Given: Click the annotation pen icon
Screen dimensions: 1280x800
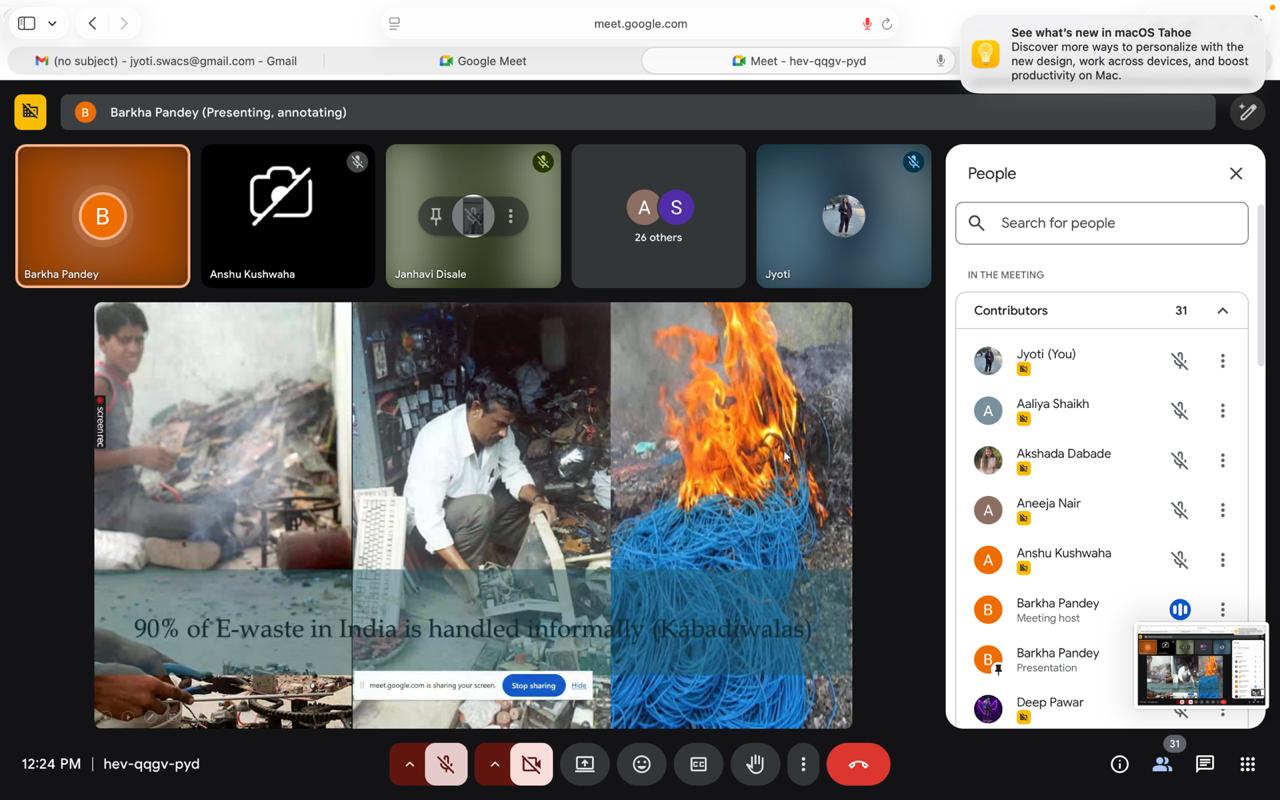Looking at the screenshot, I should [x=1247, y=112].
